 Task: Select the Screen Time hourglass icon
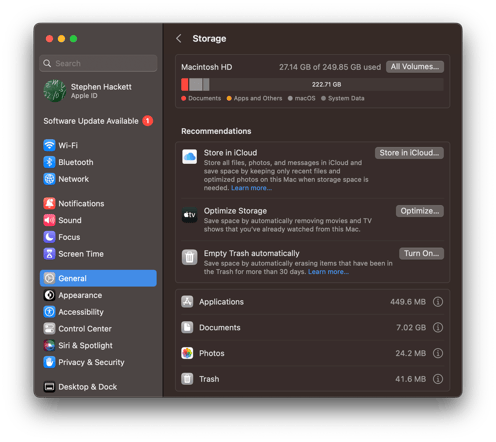pos(49,254)
